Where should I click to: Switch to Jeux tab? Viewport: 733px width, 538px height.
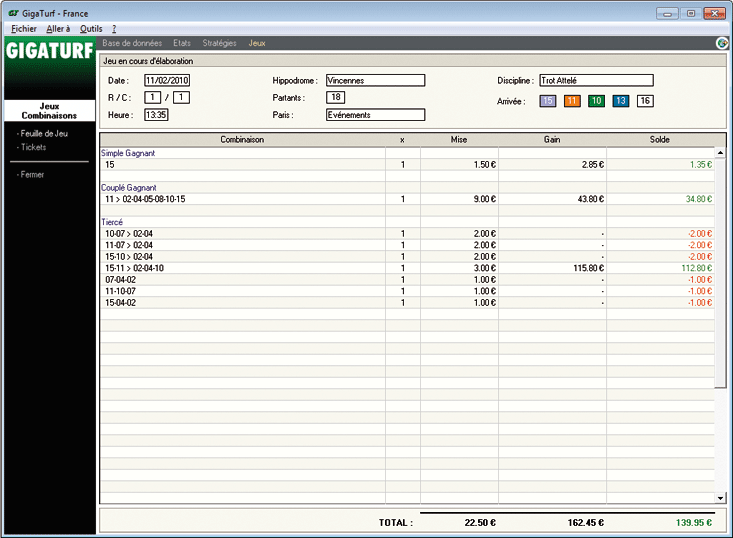(x=257, y=43)
